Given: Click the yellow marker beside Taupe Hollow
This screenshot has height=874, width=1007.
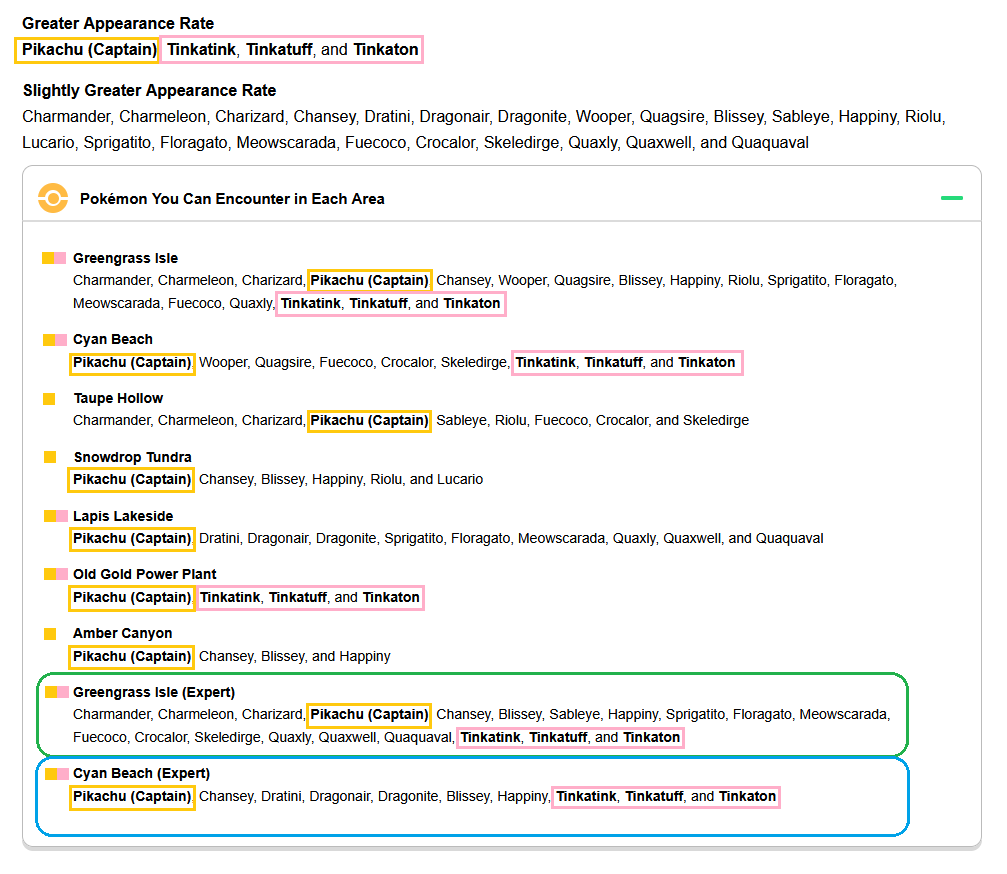Looking at the screenshot, I should click(49, 399).
